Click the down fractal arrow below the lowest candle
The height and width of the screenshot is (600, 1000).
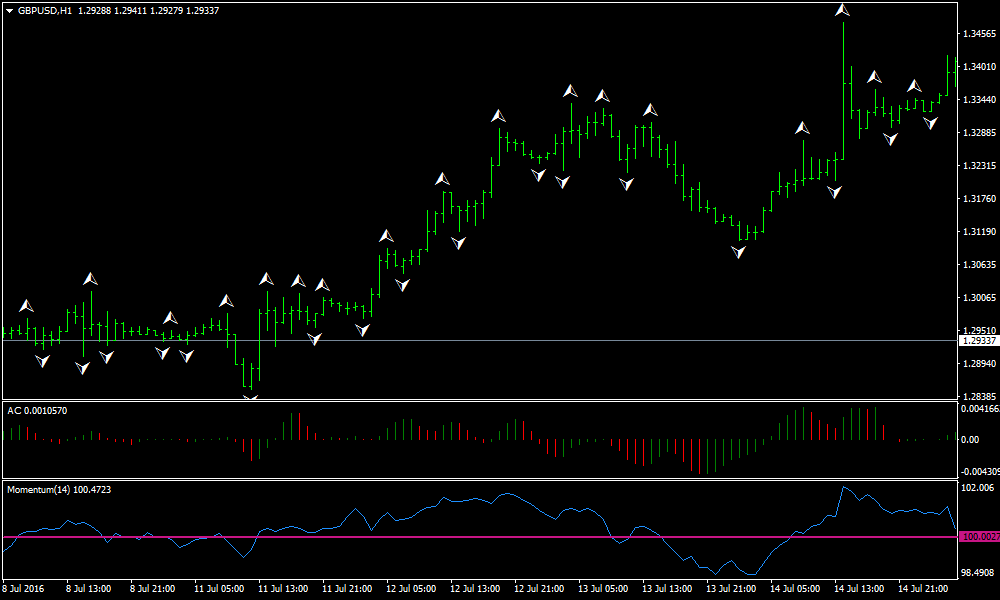point(250,398)
